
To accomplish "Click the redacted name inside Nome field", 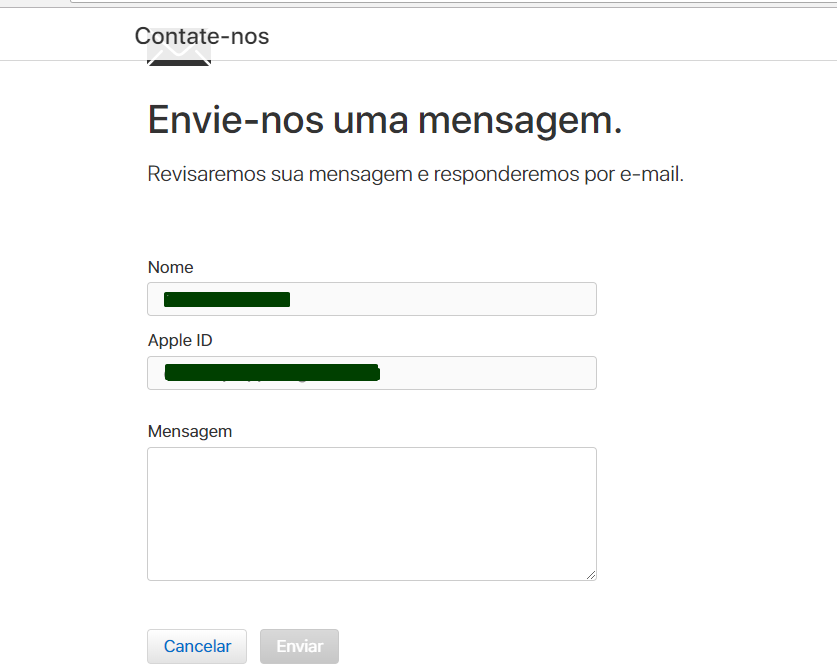I will 227,299.
